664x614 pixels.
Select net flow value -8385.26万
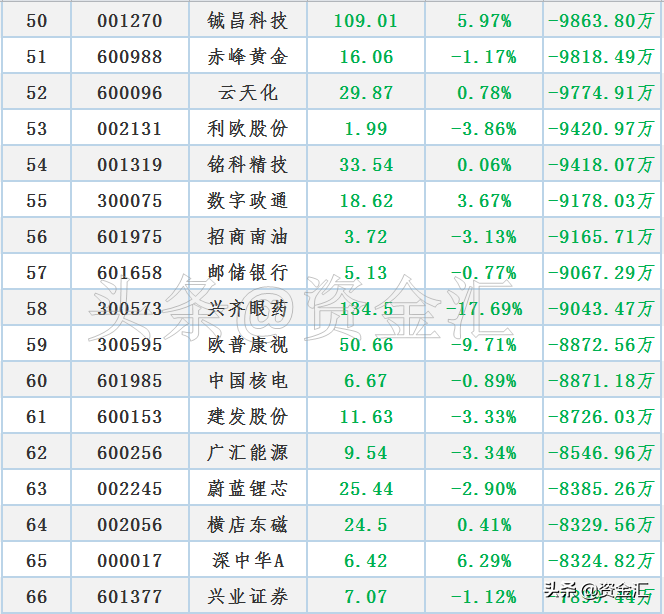601,489
